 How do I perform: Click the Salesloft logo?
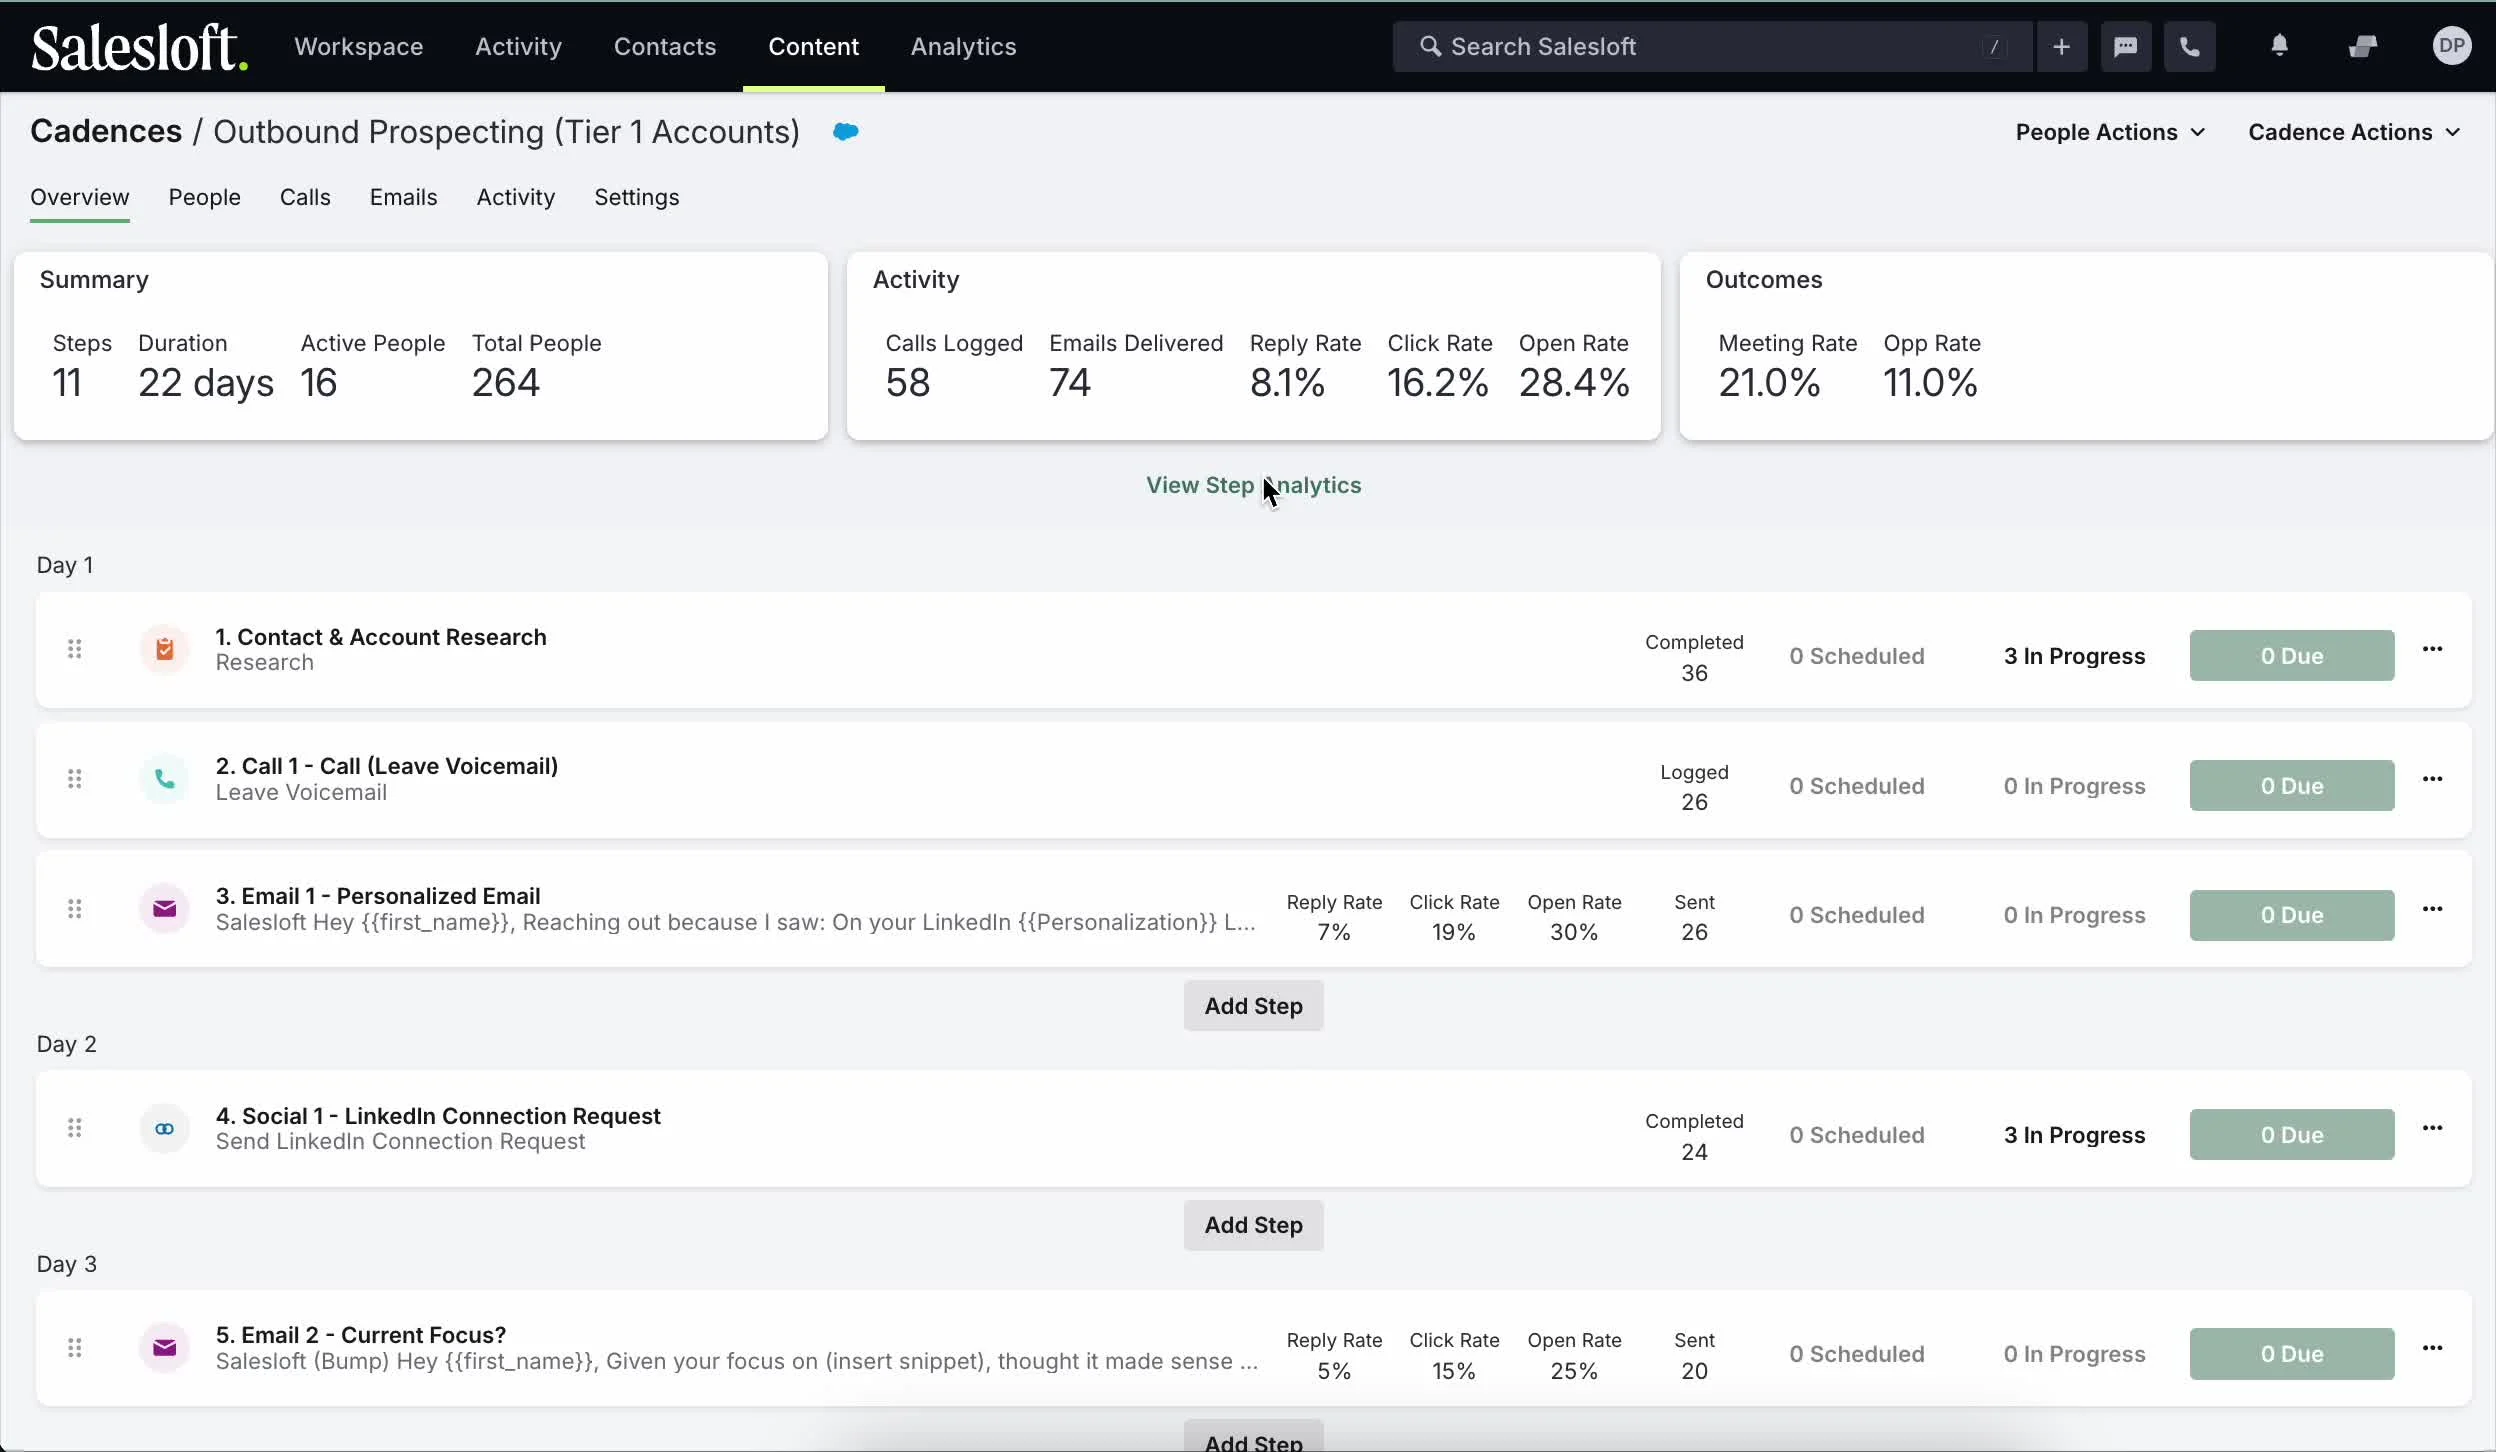coord(139,47)
